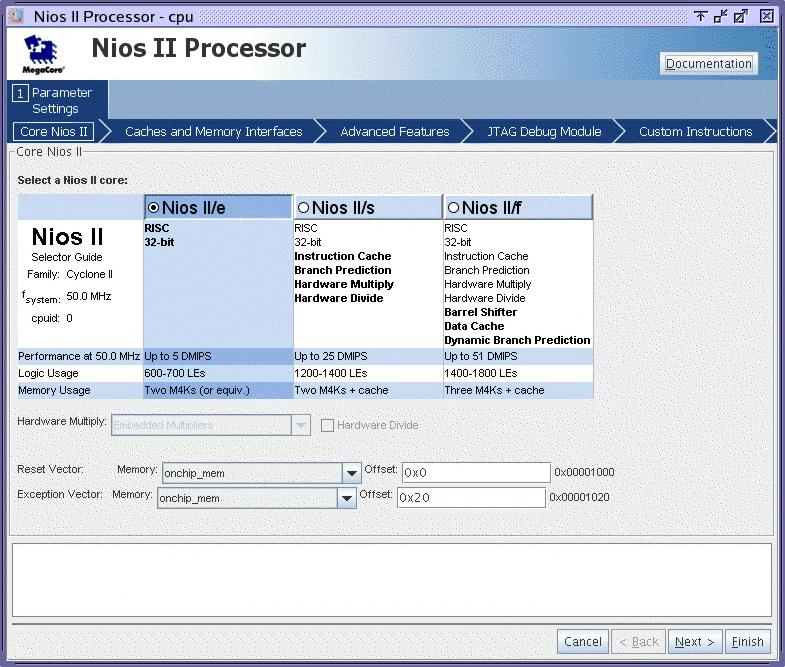
Task: Select the Nios II/e core radio button
Action: (x=154, y=207)
